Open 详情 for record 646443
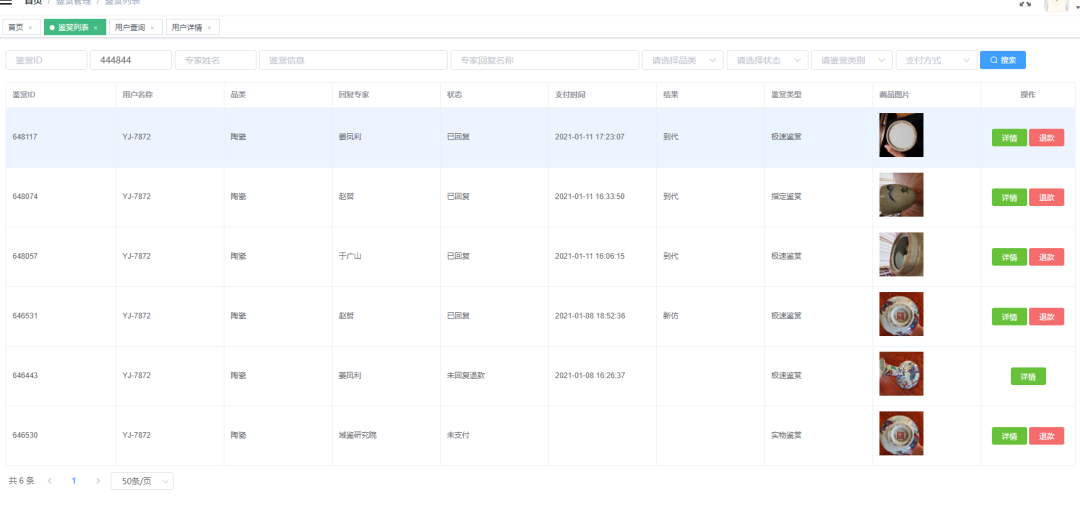The height and width of the screenshot is (510, 1080). (1028, 376)
